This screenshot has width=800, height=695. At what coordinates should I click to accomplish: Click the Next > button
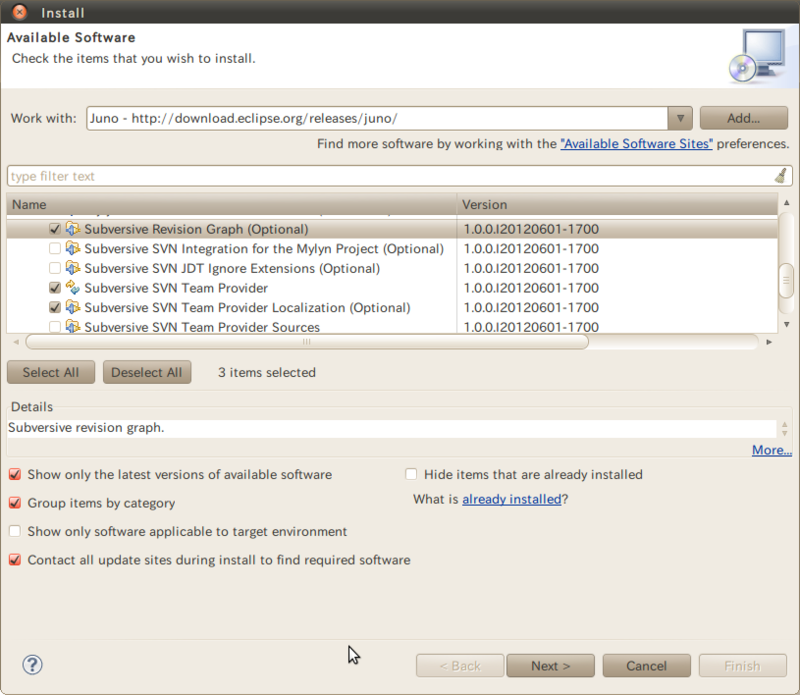(551, 666)
